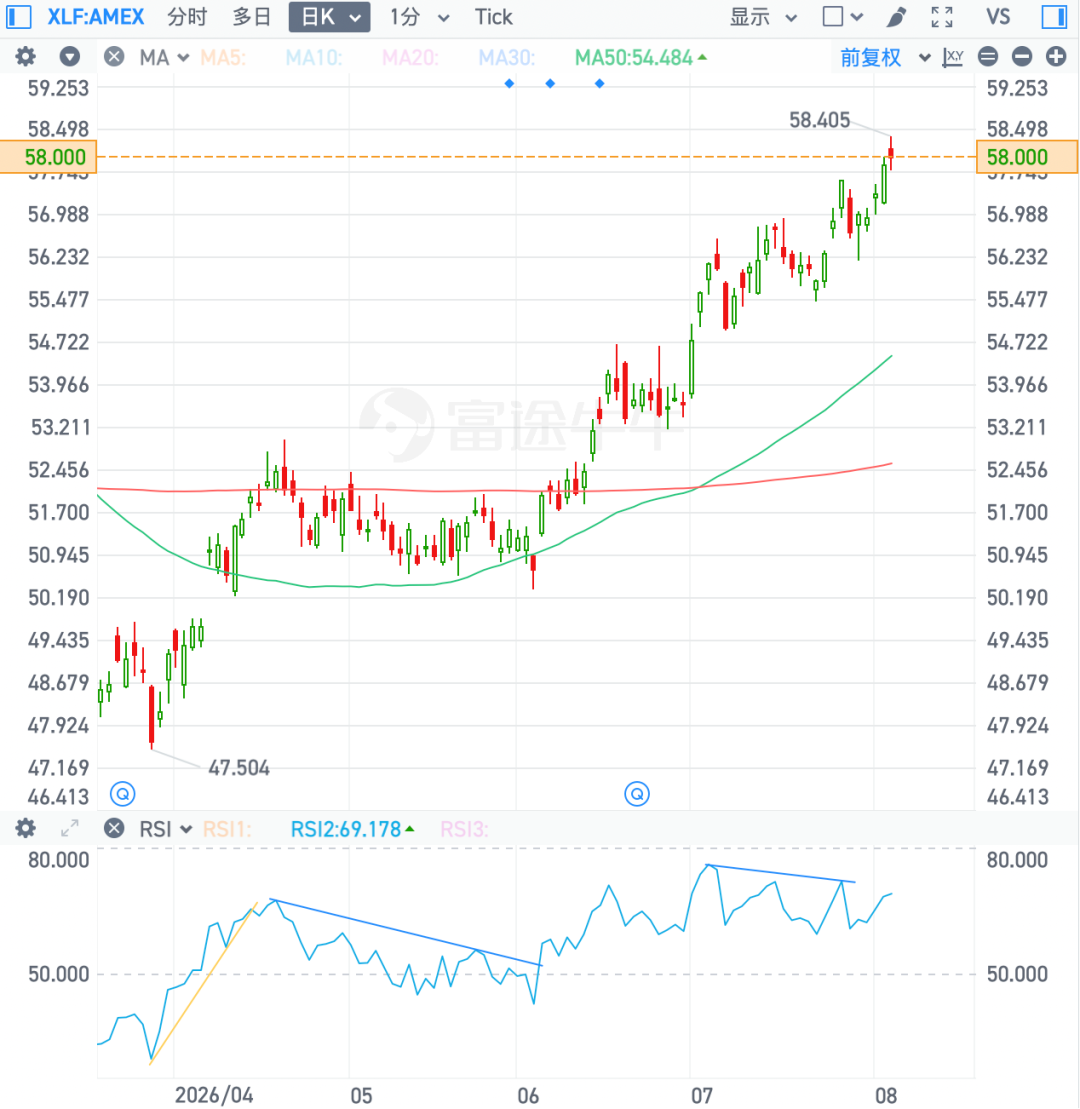Click the chart layout square icon
Viewport: 1080px width, 1109px height.
tap(833, 17)
